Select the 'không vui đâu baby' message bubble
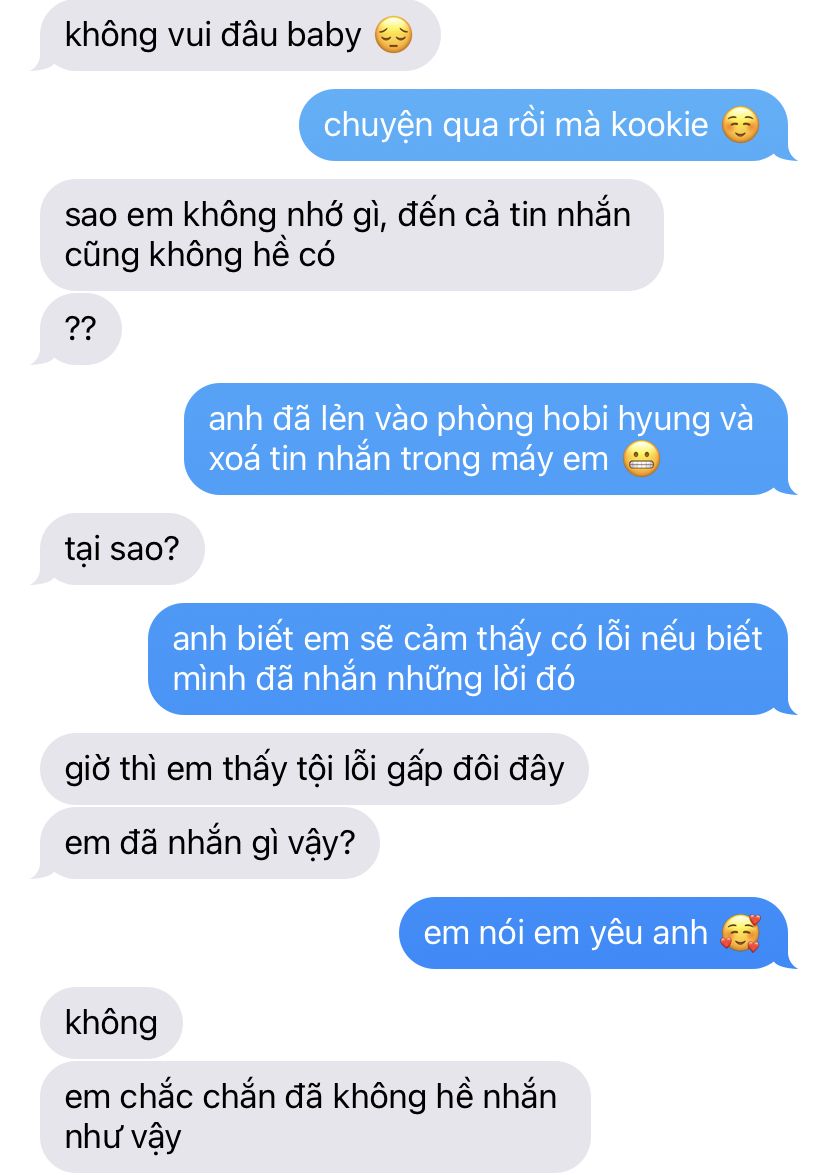 coord(236,35)
